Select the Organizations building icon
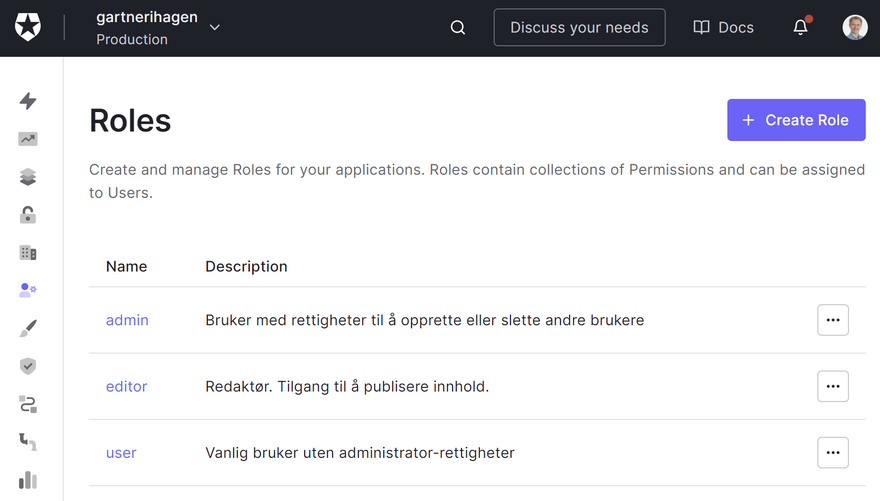This screenshot has height=501, width=880. [x=28, y=253]
